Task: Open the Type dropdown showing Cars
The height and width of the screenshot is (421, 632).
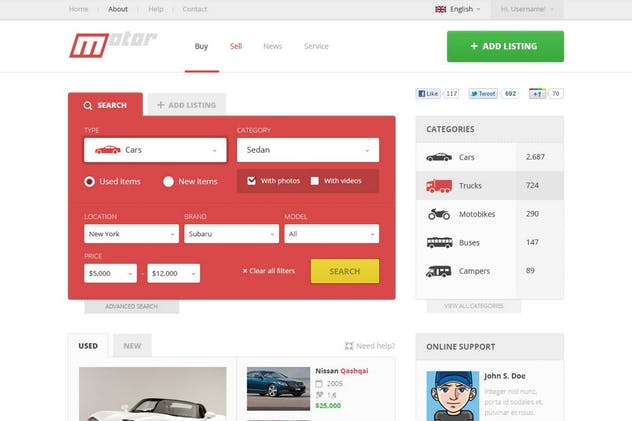Action: point(155,150)
